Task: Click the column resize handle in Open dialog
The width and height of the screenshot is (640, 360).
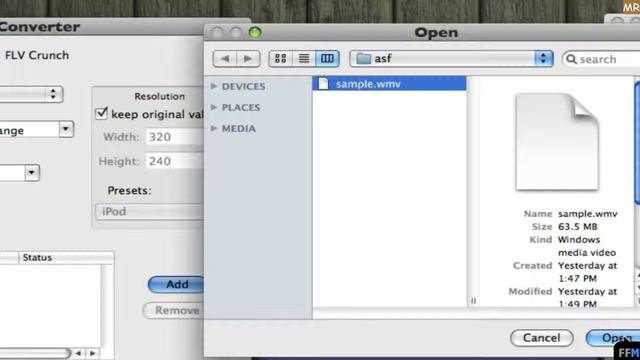Action: 473,301
